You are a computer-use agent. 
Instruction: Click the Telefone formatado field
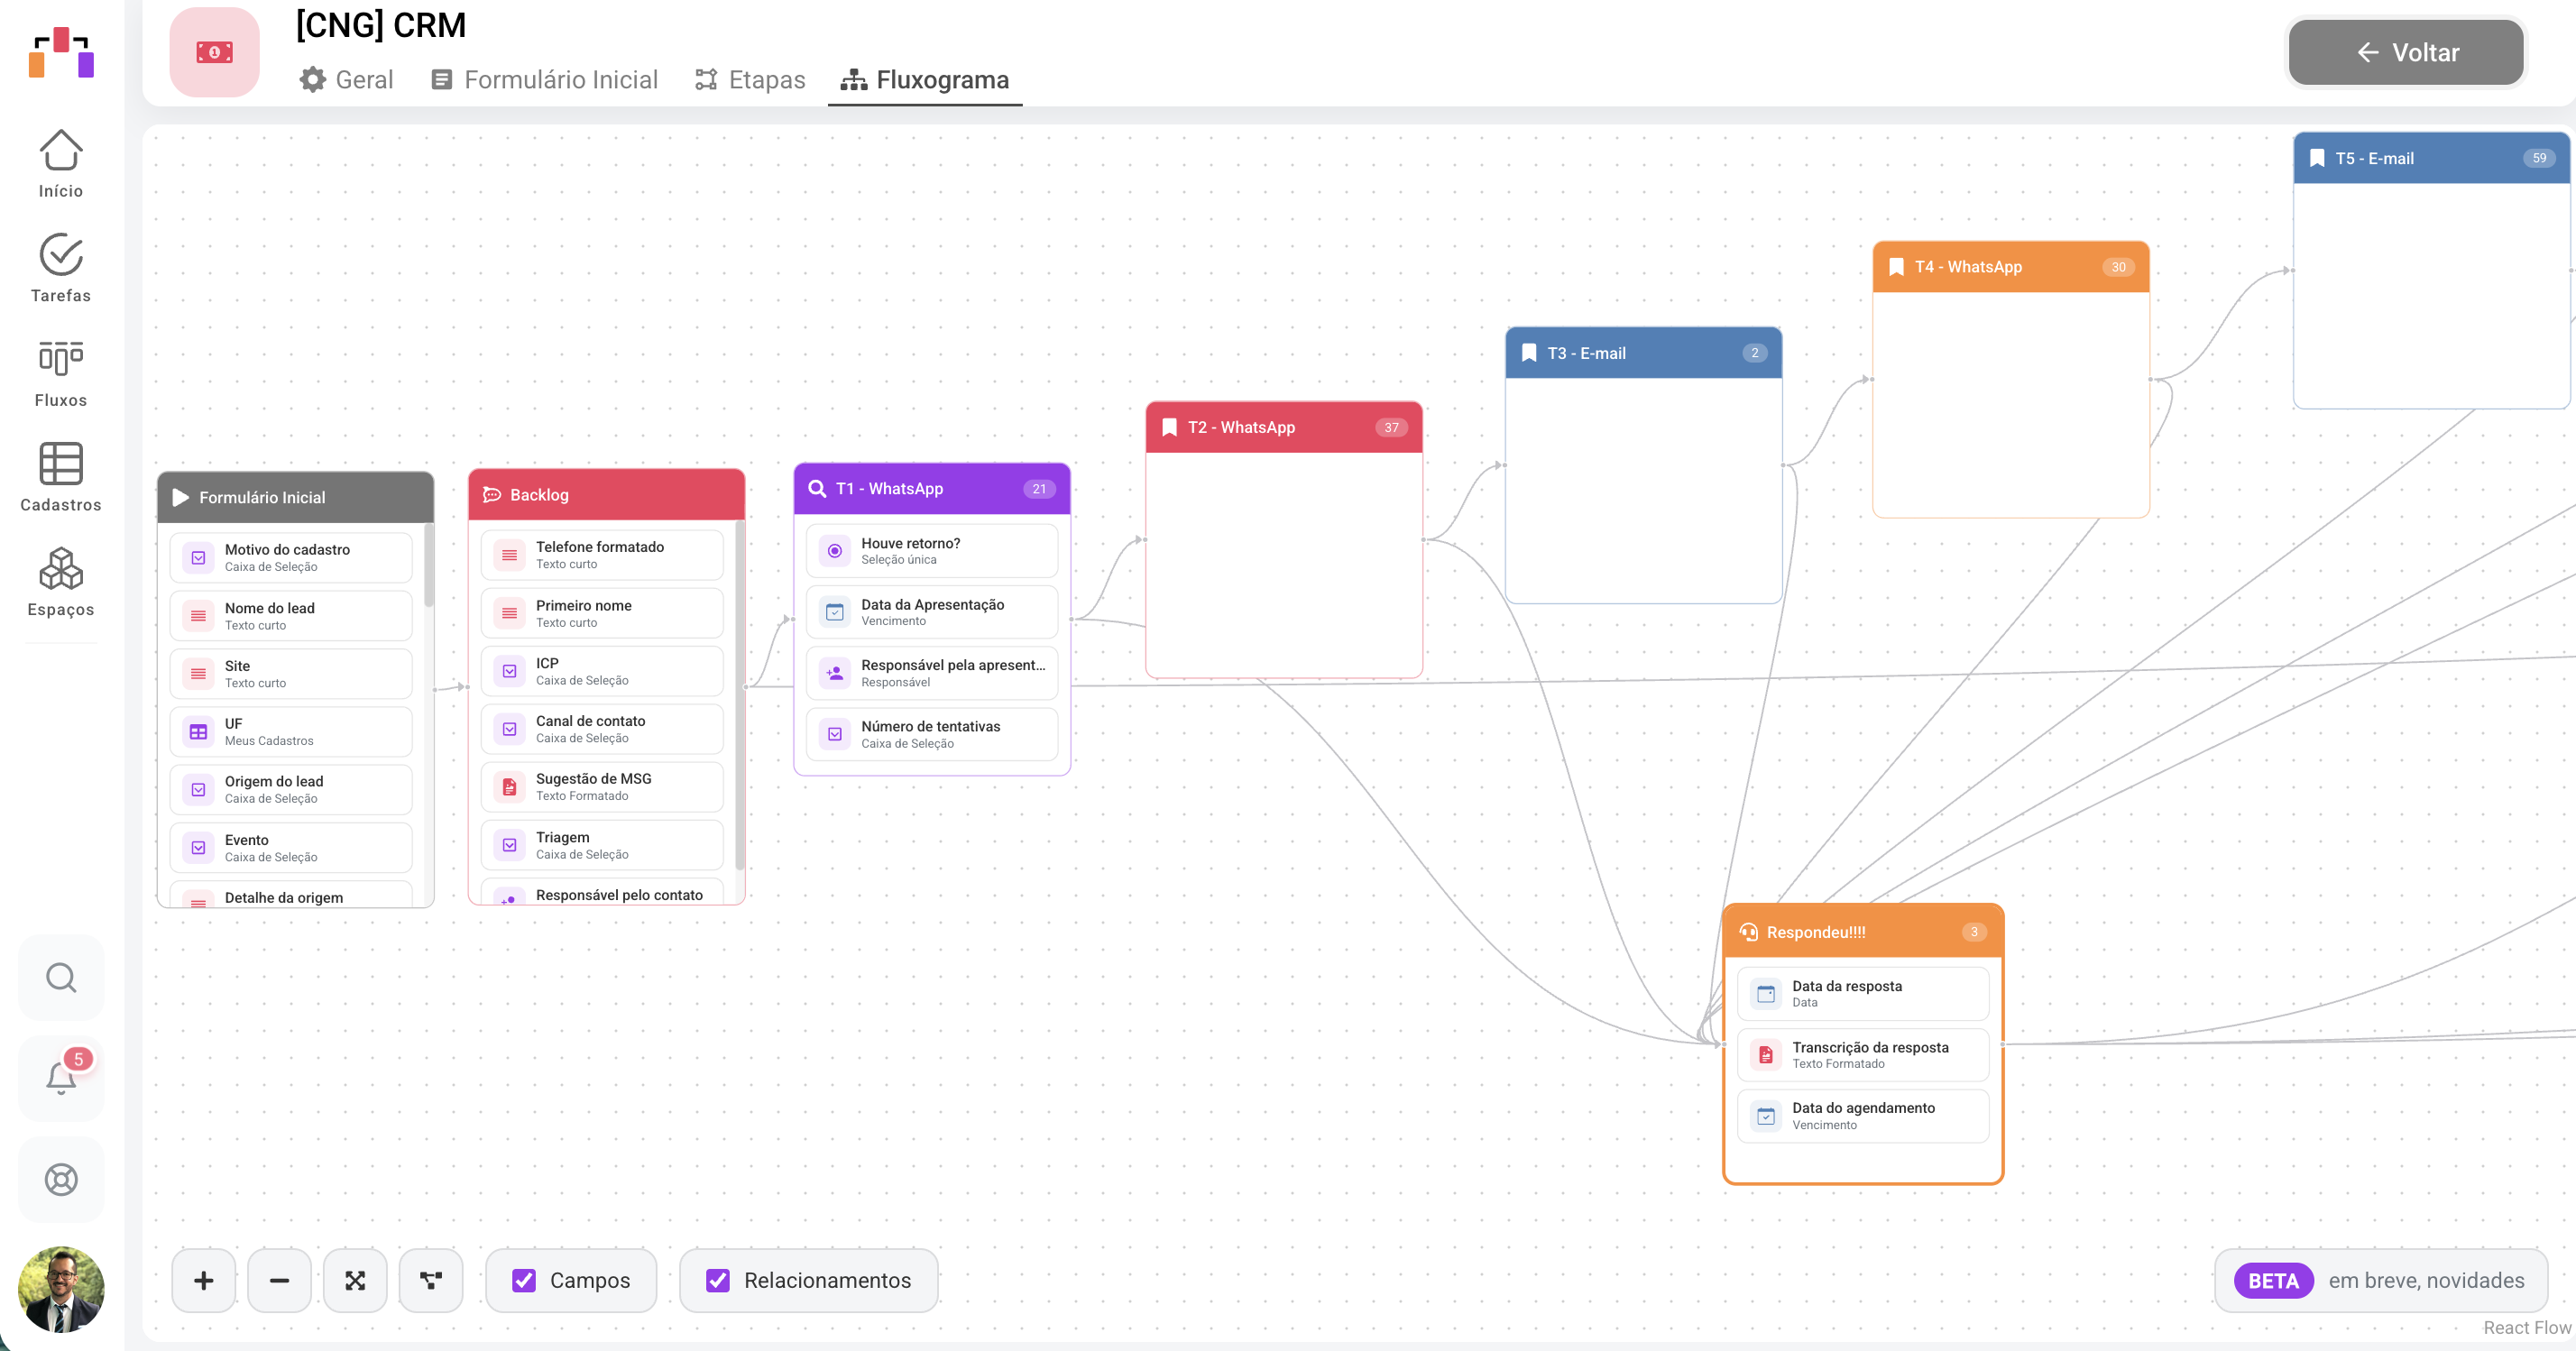pos(602,555)
